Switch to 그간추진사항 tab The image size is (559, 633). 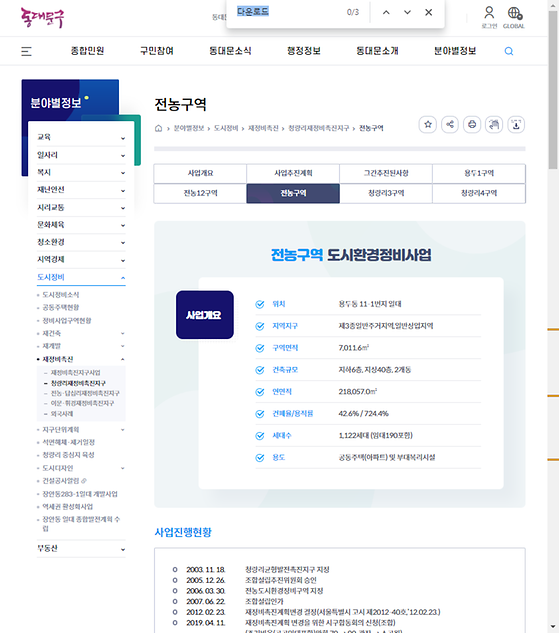coord(386,173)
